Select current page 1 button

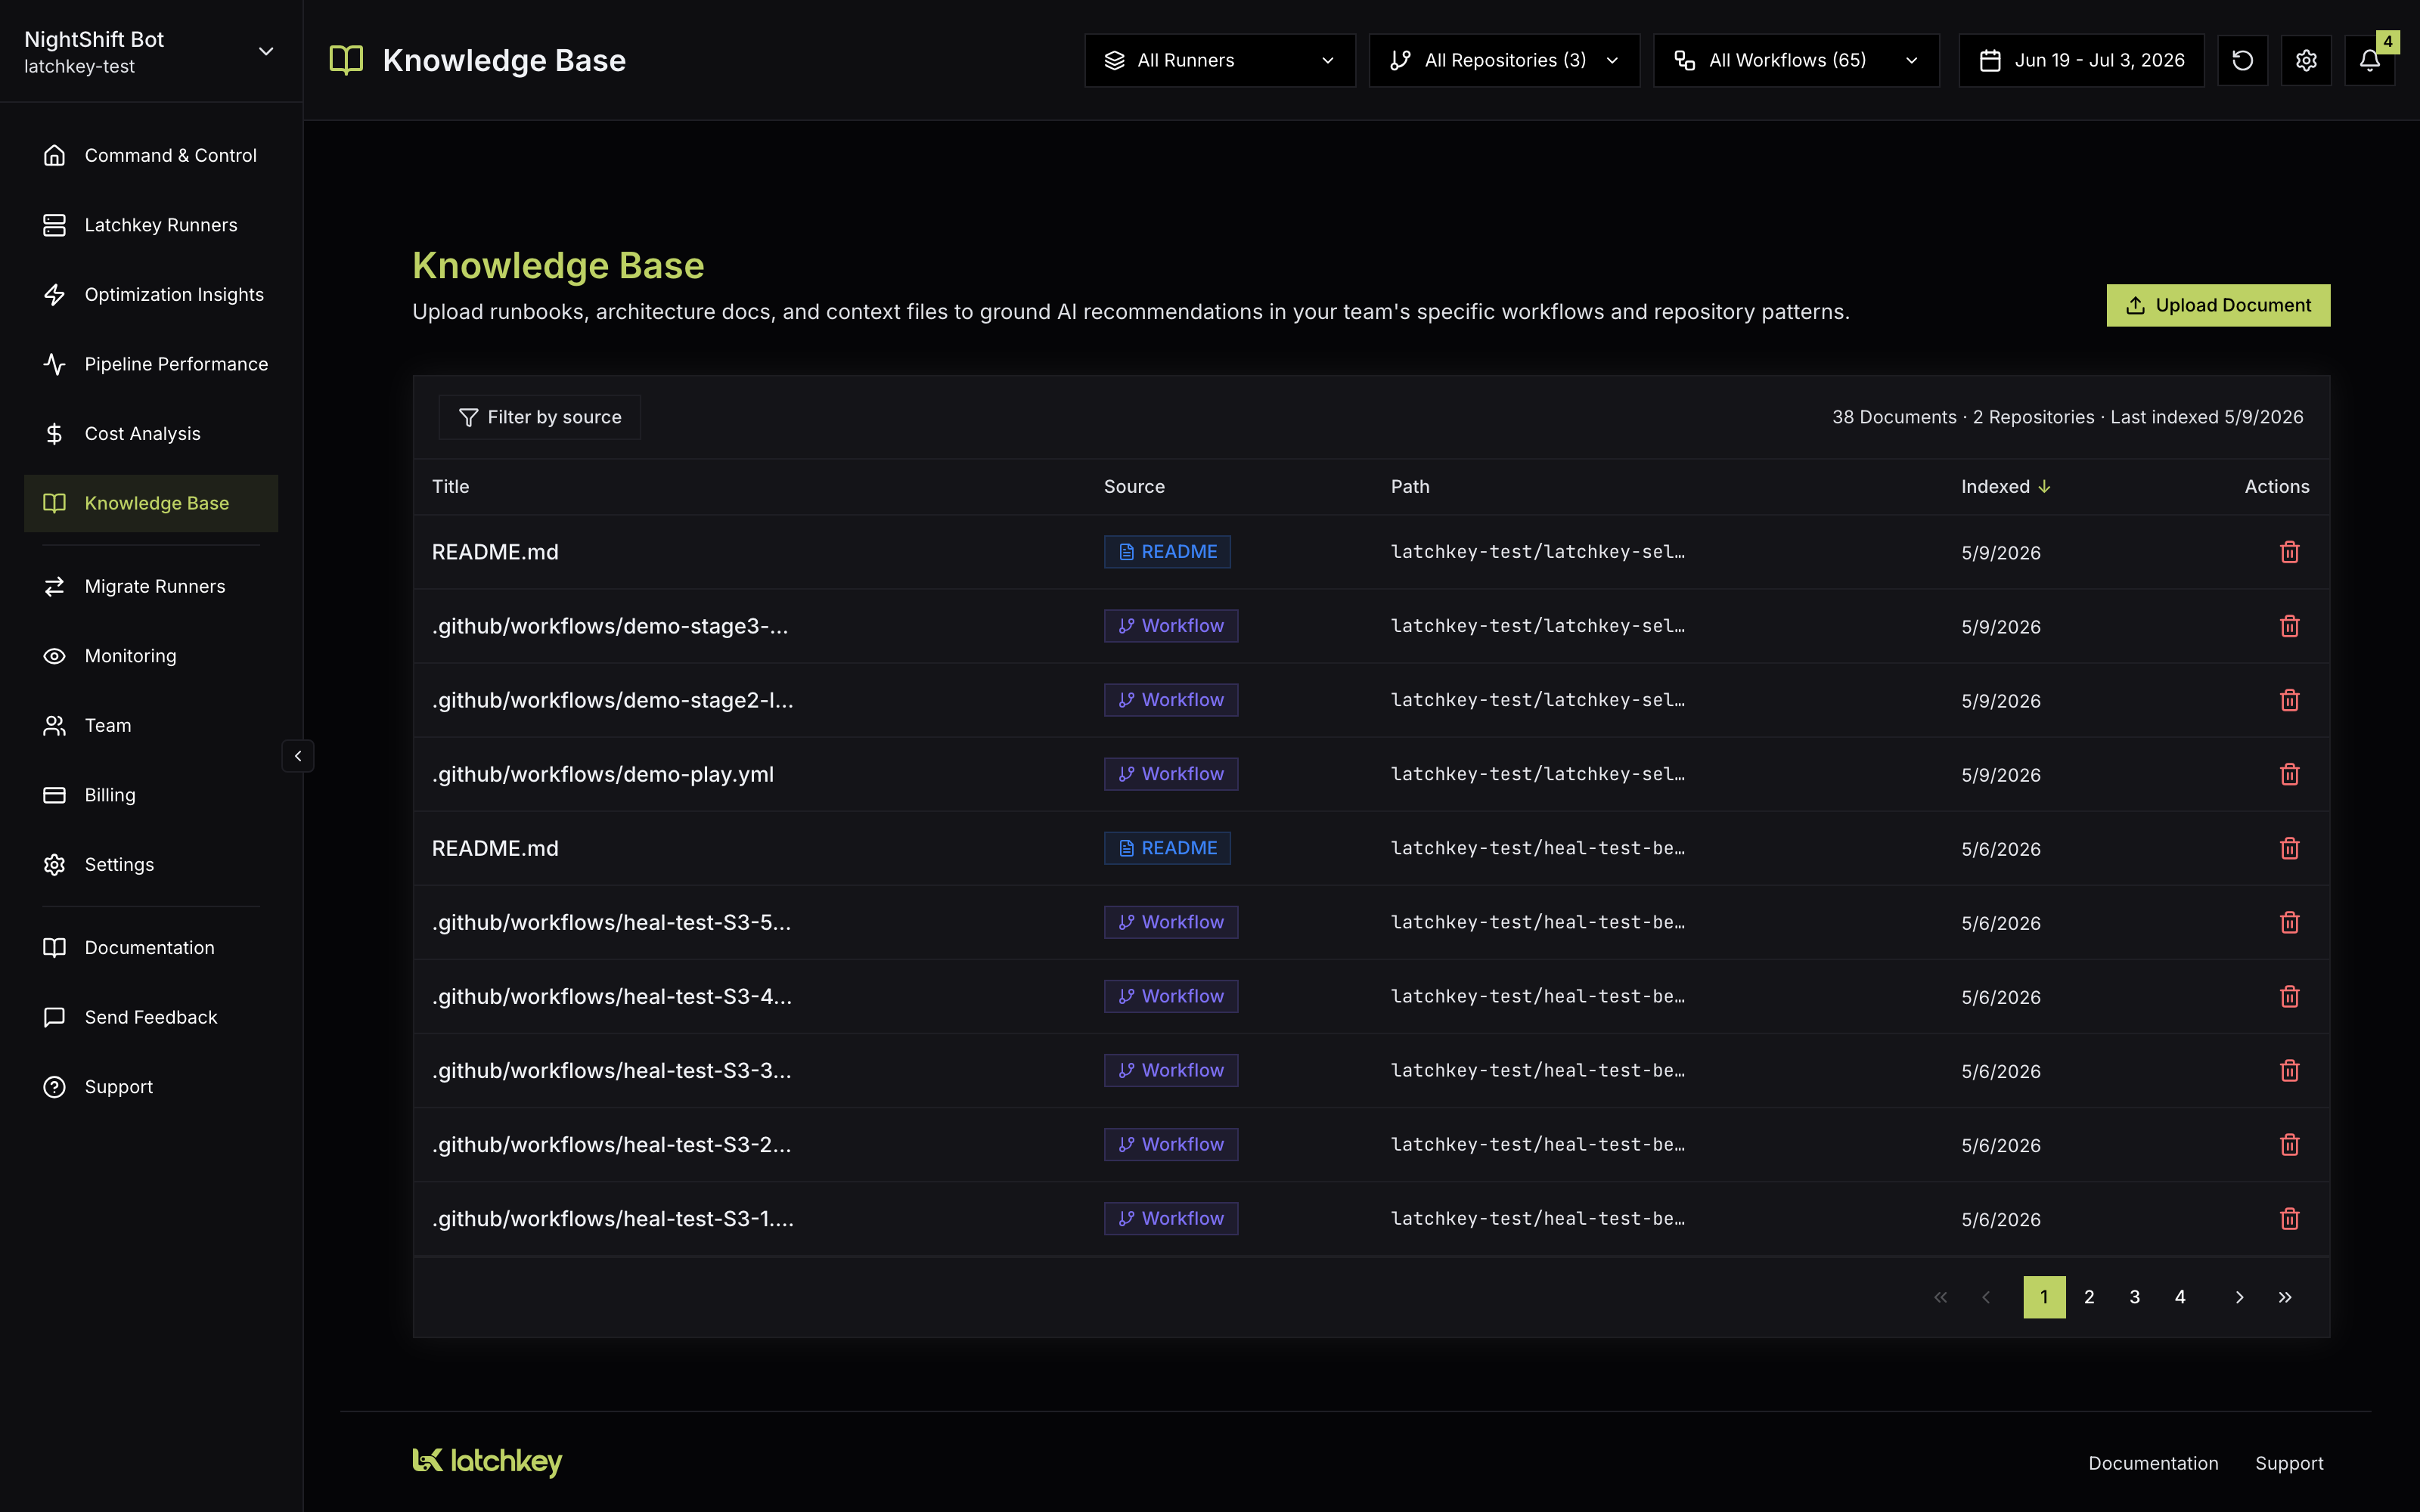pos(2044,1297)
